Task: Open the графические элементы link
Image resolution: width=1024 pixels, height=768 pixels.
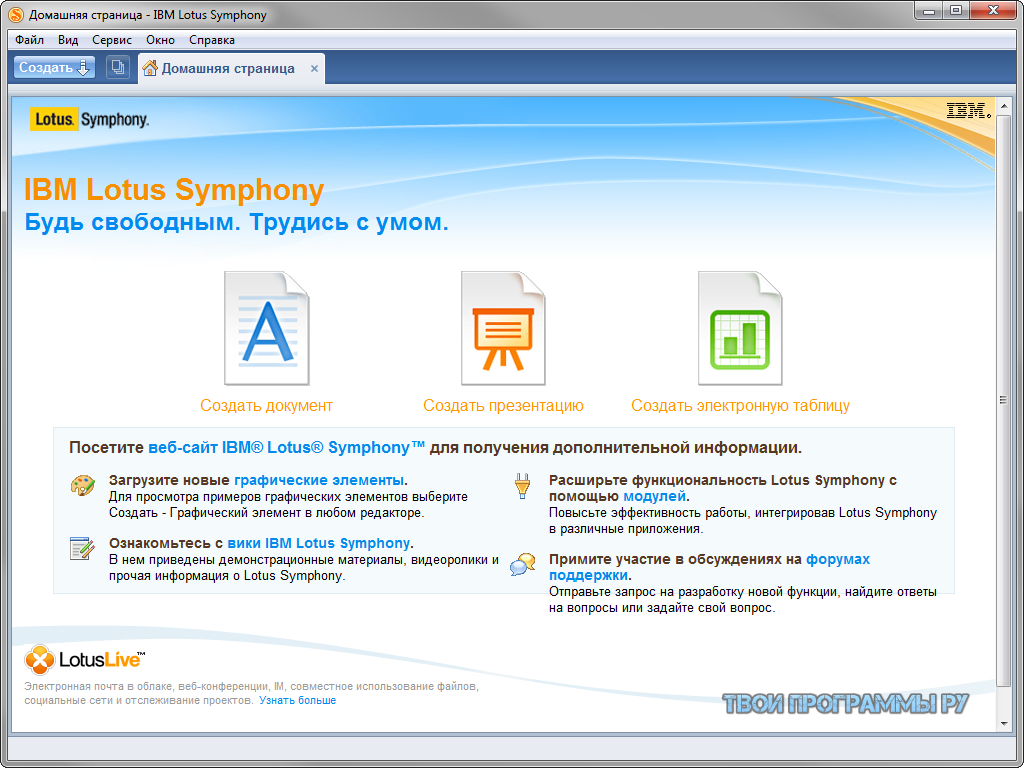Action: point(319,480)
